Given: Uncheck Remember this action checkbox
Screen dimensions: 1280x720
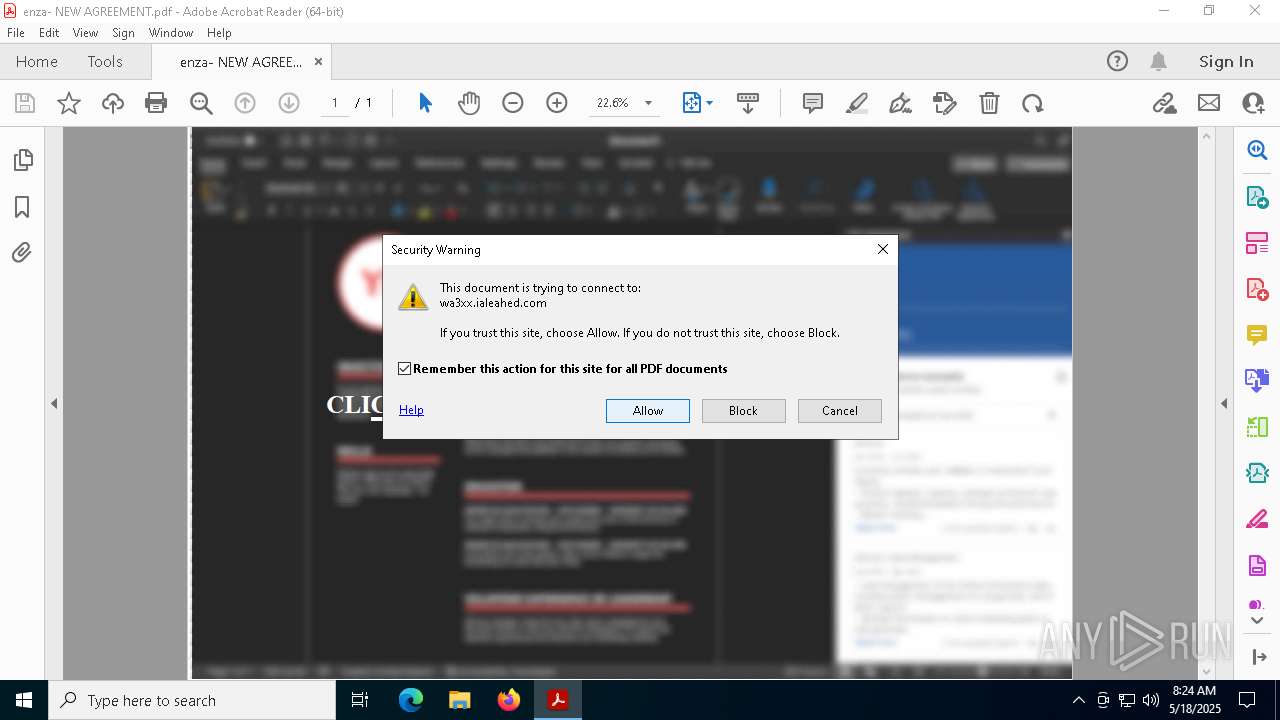Looking at the screenshot, I should pos(404,369).
